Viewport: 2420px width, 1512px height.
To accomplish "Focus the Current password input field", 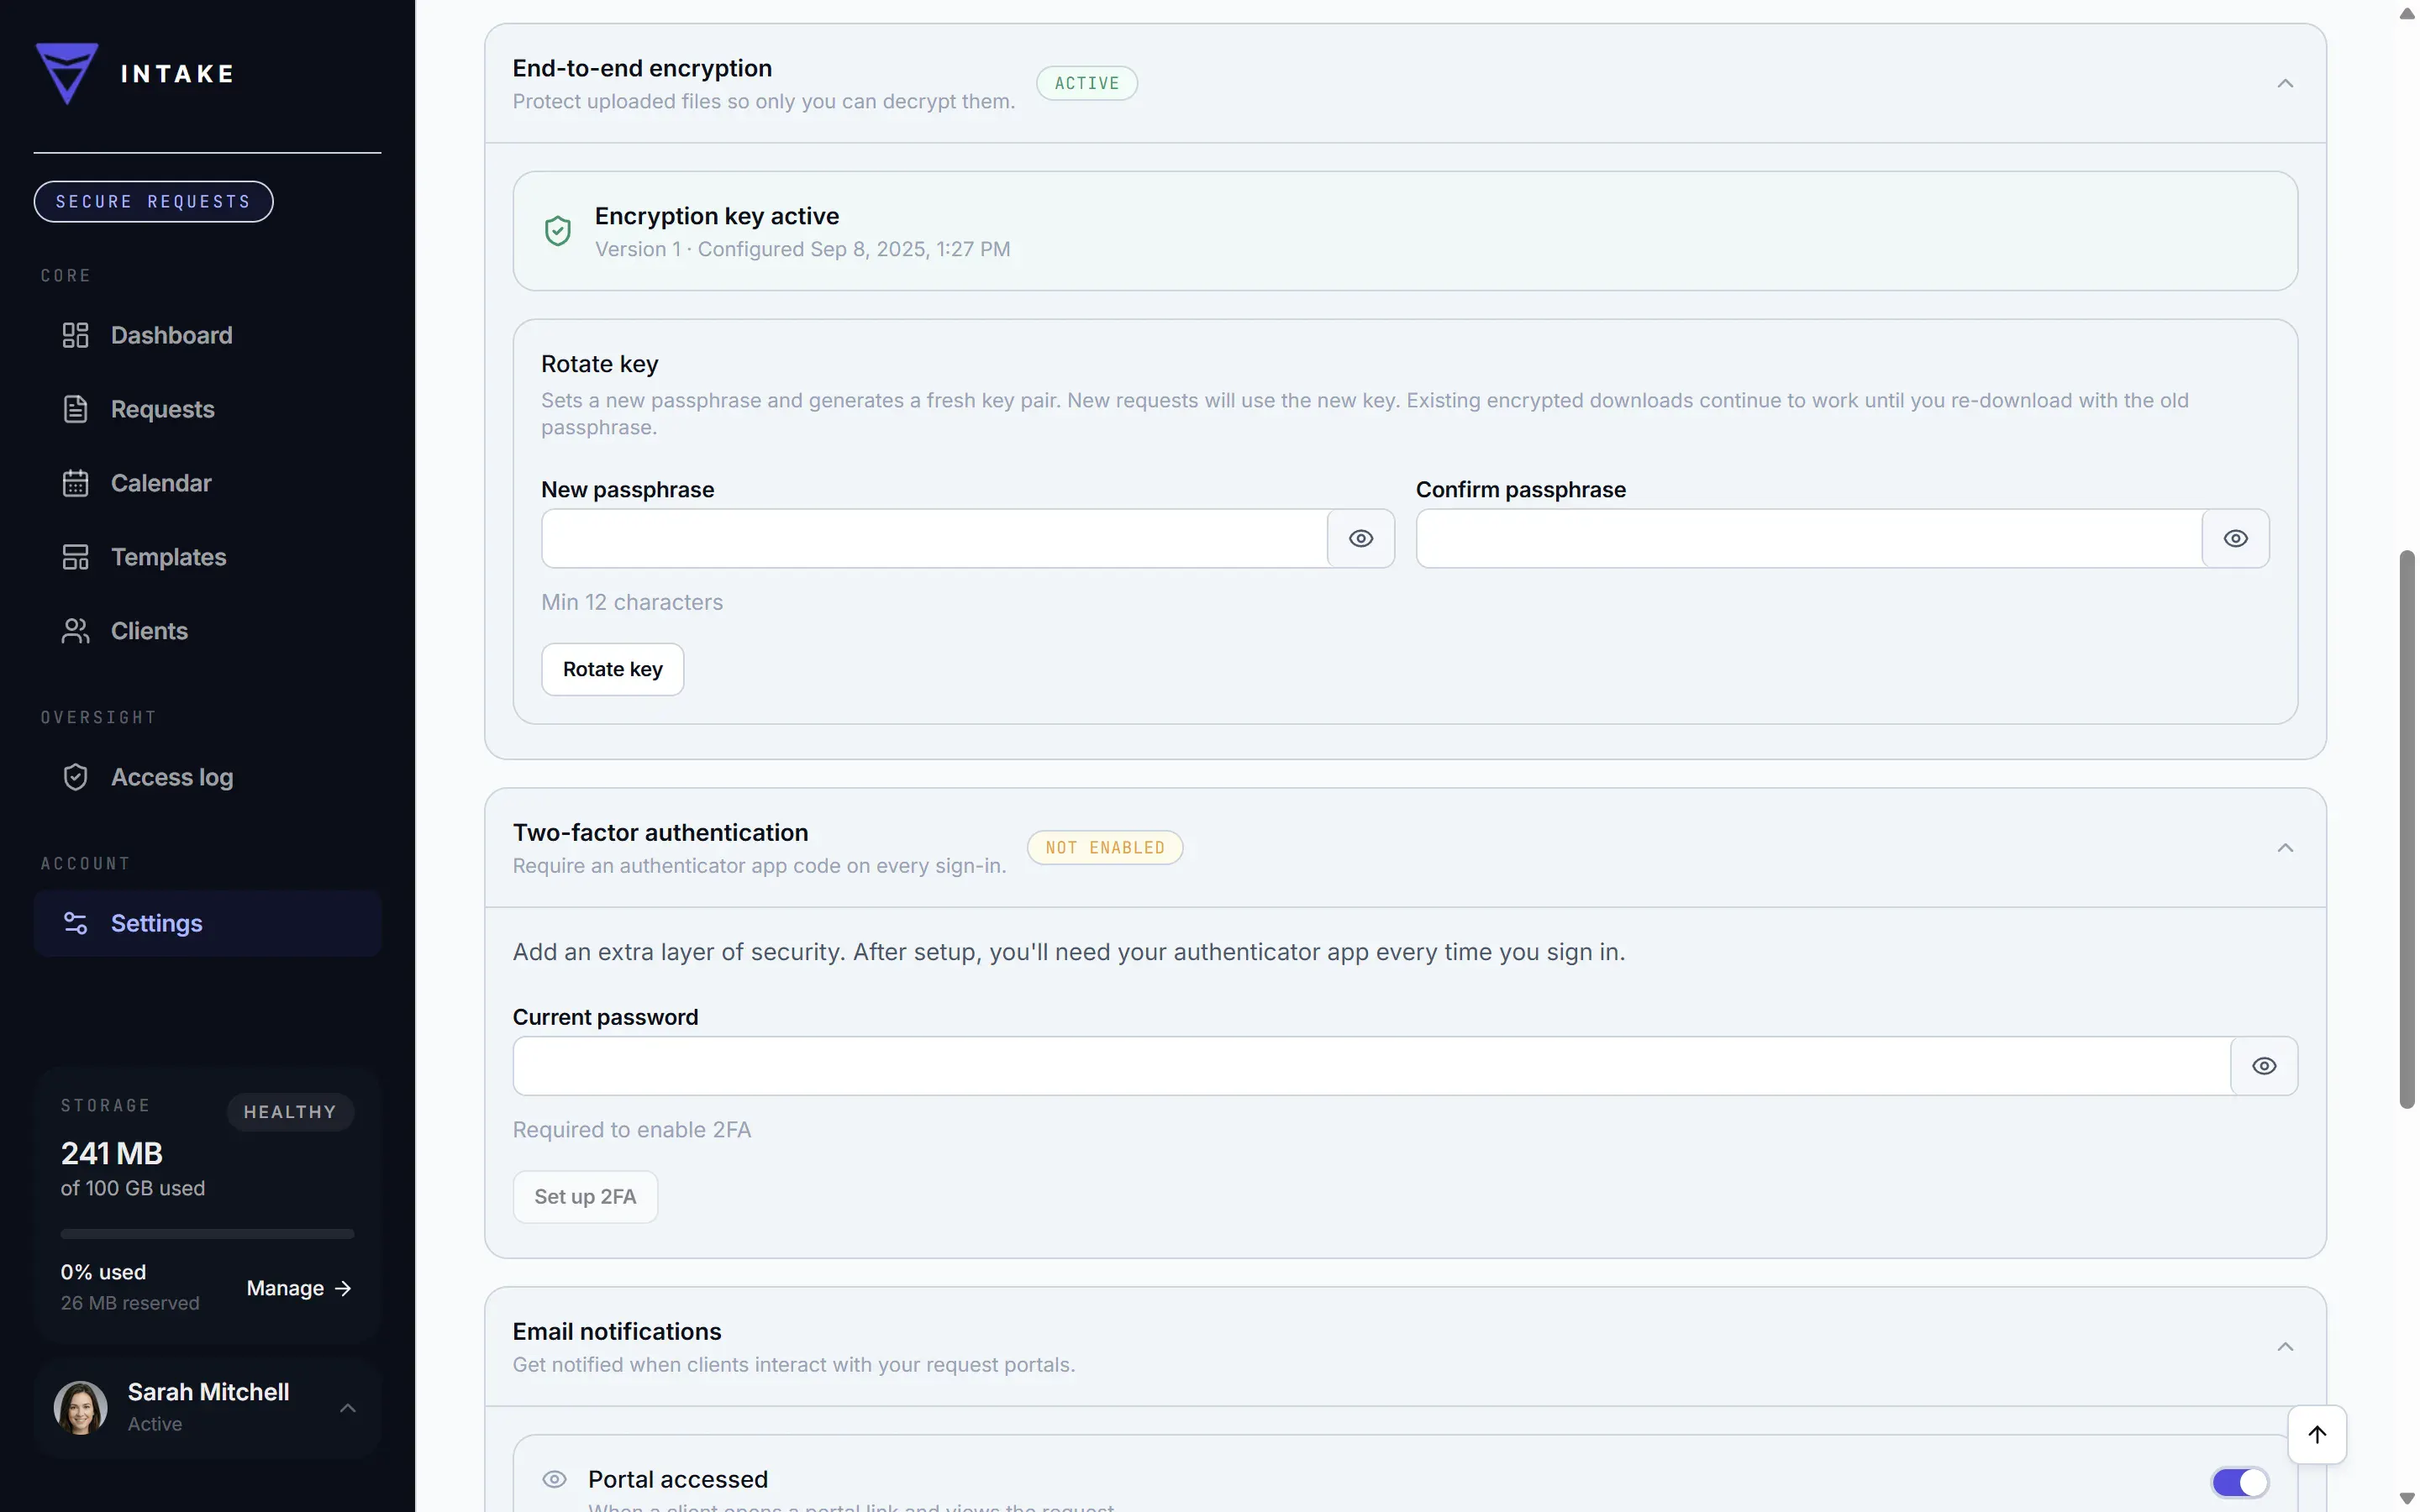I will point(1371,1066).
